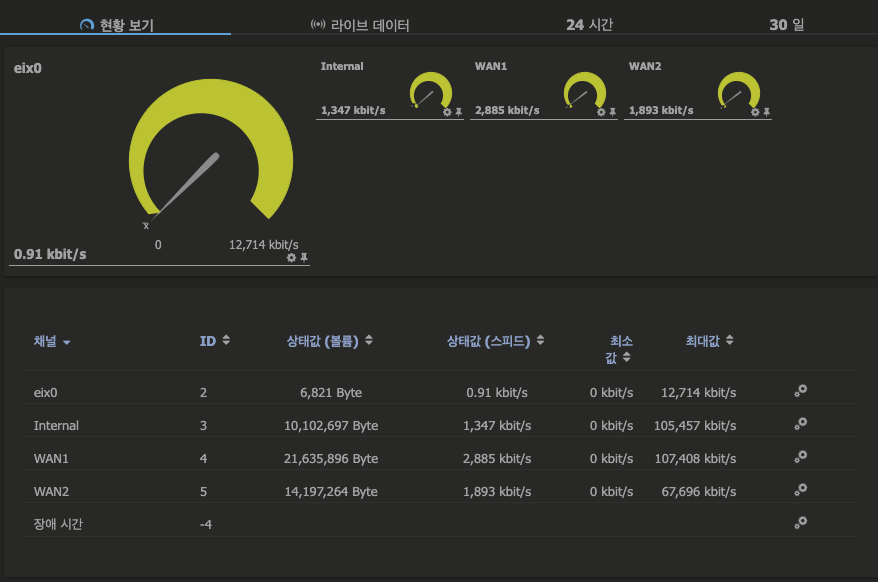
Task: Open channel settings for WAN2 row
Action: pos(801,490)
